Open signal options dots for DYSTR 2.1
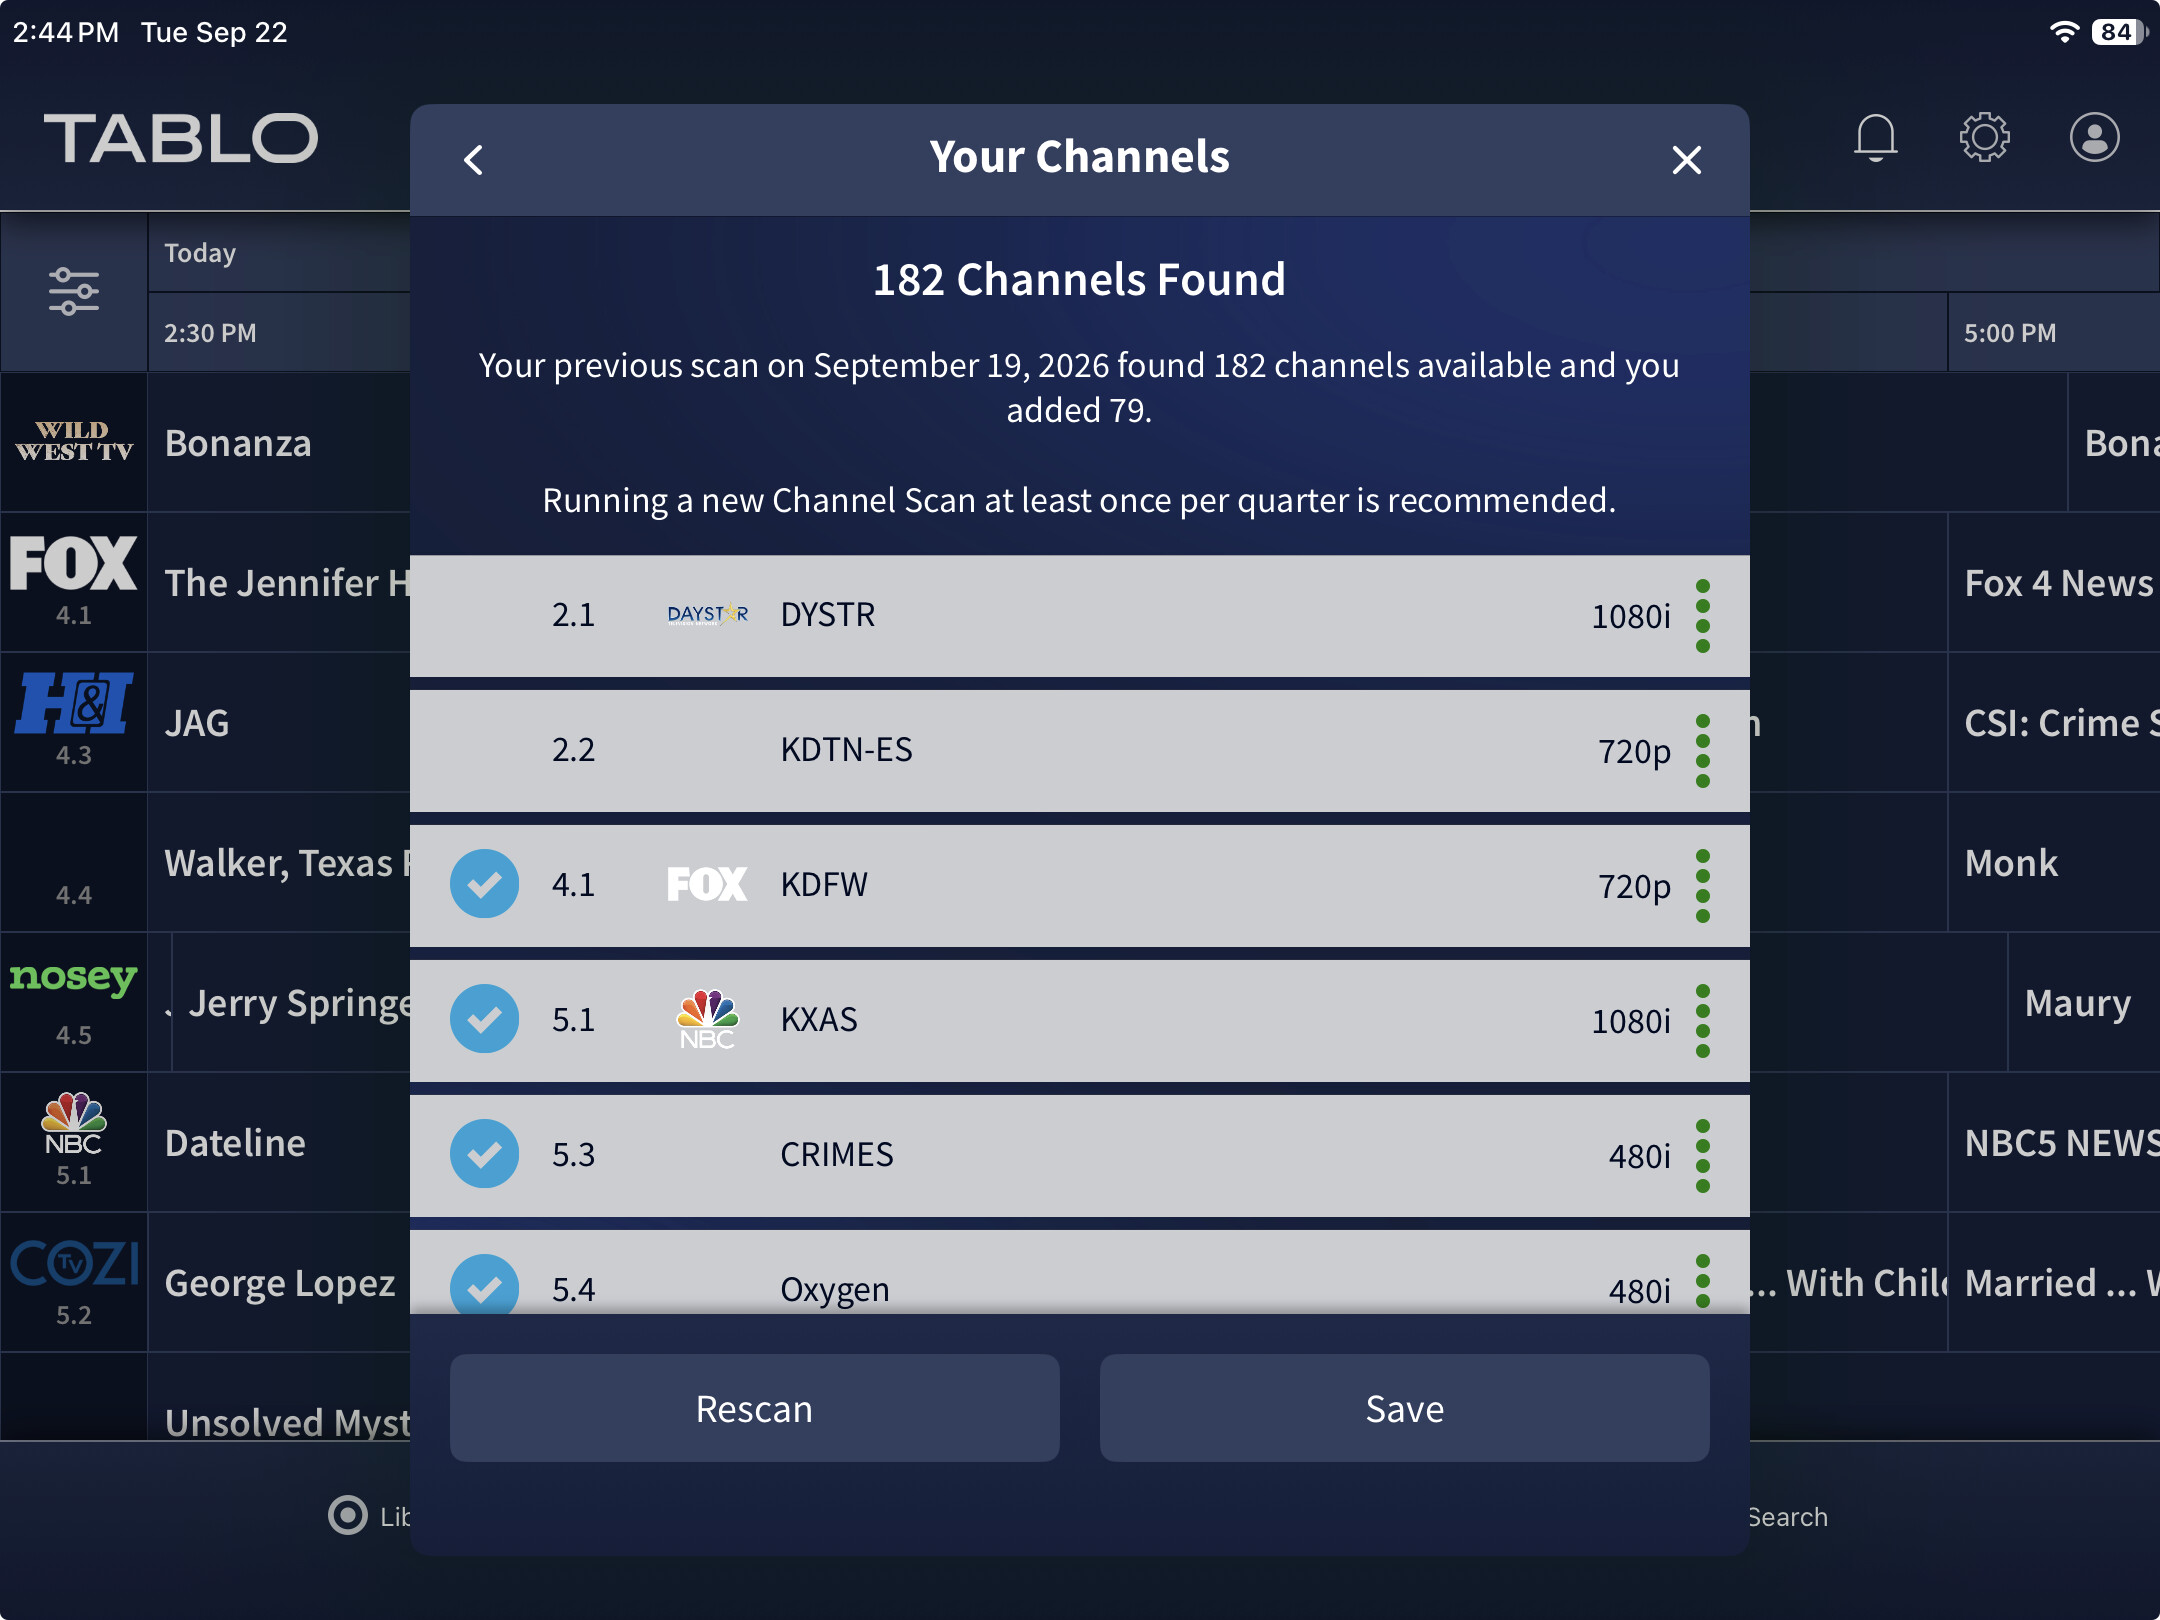 point(1703,615)
